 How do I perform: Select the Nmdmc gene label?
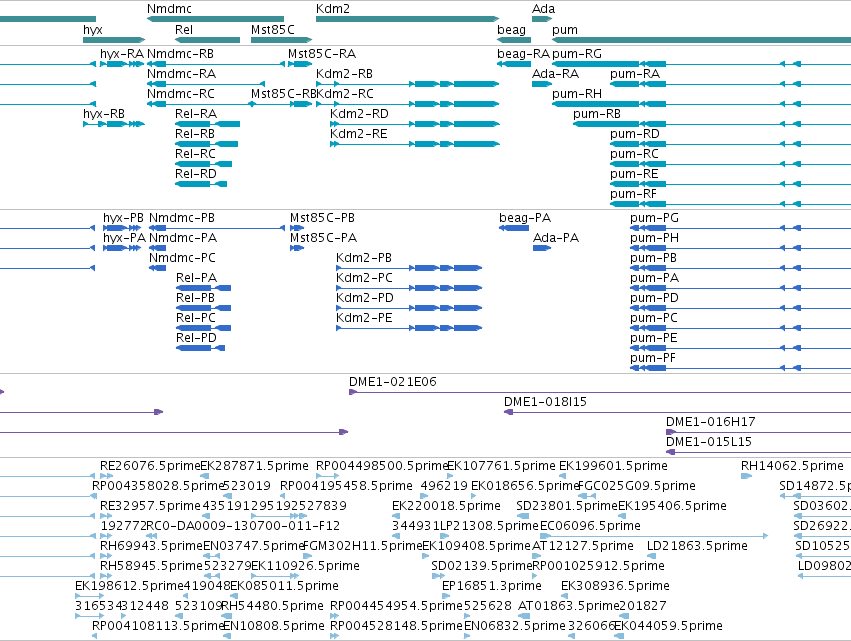[169, 9]
